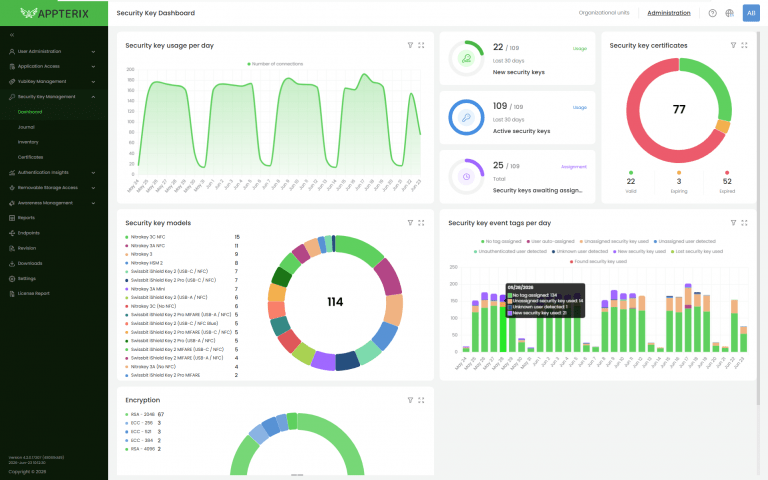Click the page vertical scrollbar

pos(759,216)
